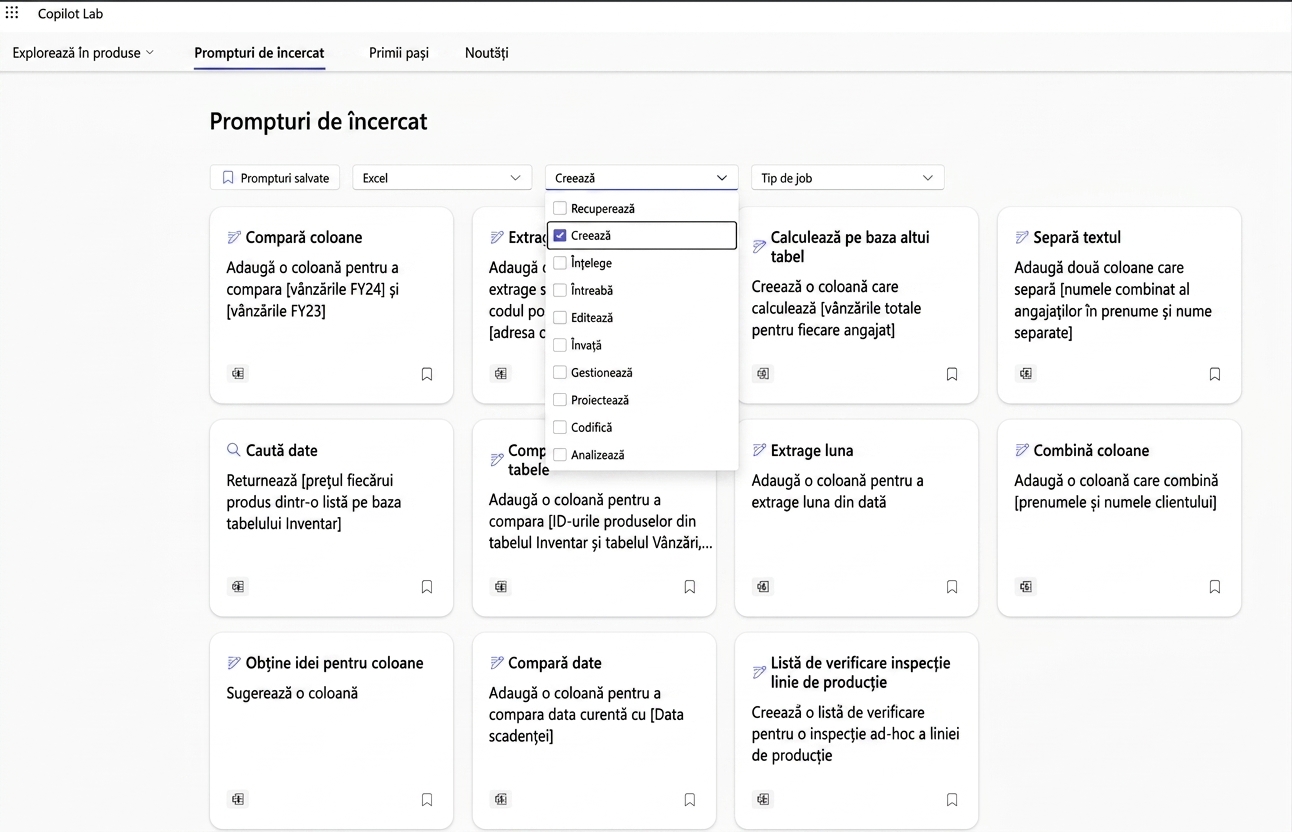Bookmark the card comparing ID-urile produselor
The image size is (1292, 832).
(x=690, y=587)
